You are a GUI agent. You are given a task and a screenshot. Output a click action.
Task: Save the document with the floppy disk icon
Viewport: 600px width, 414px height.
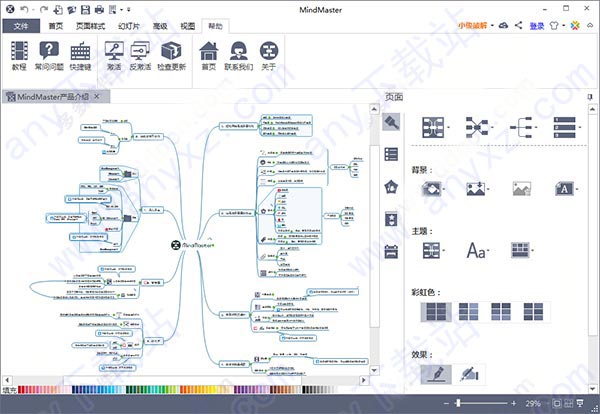click(x=85, y=9)
